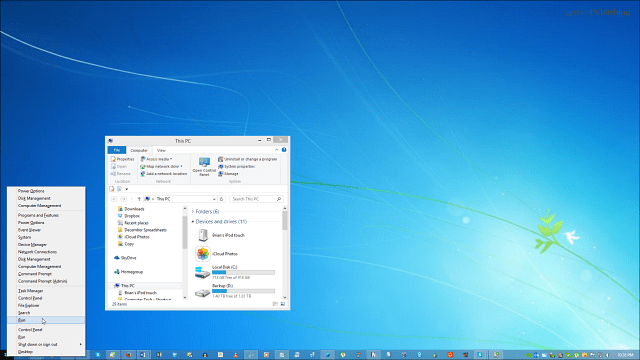This screenshot has height=360, width=640.
Task: Switch to the View ribbon tab
Action: coord(161,150)
